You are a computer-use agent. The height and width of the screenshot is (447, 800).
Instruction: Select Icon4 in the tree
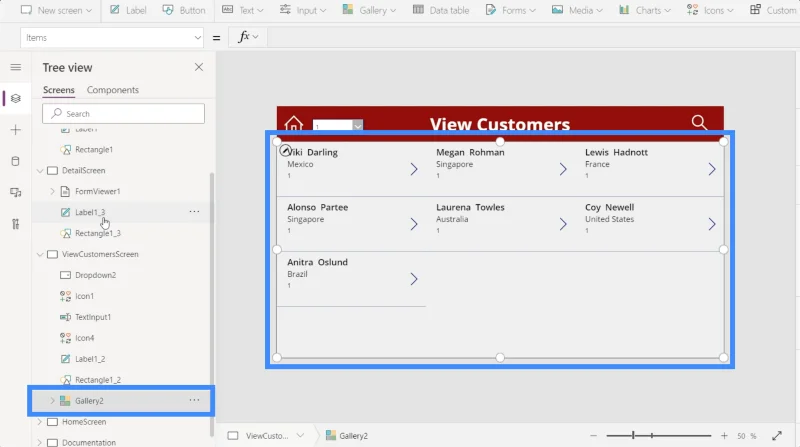(85, 338)
